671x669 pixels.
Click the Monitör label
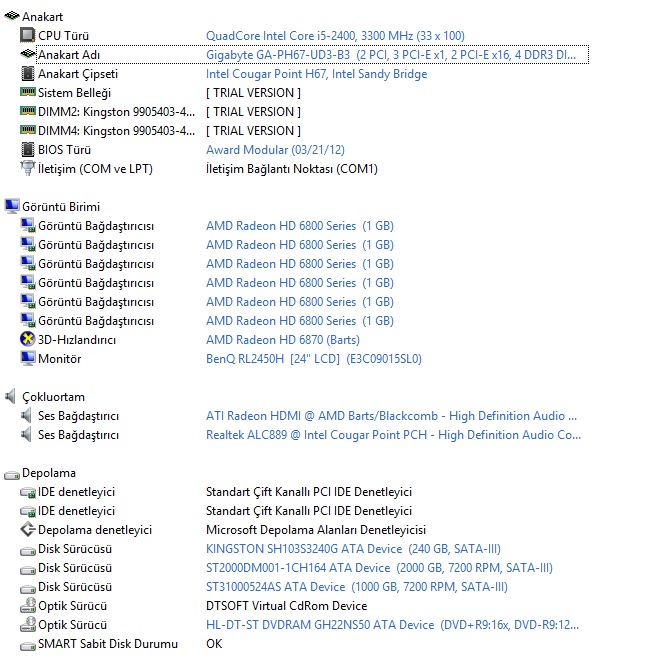tap(59, 359)
